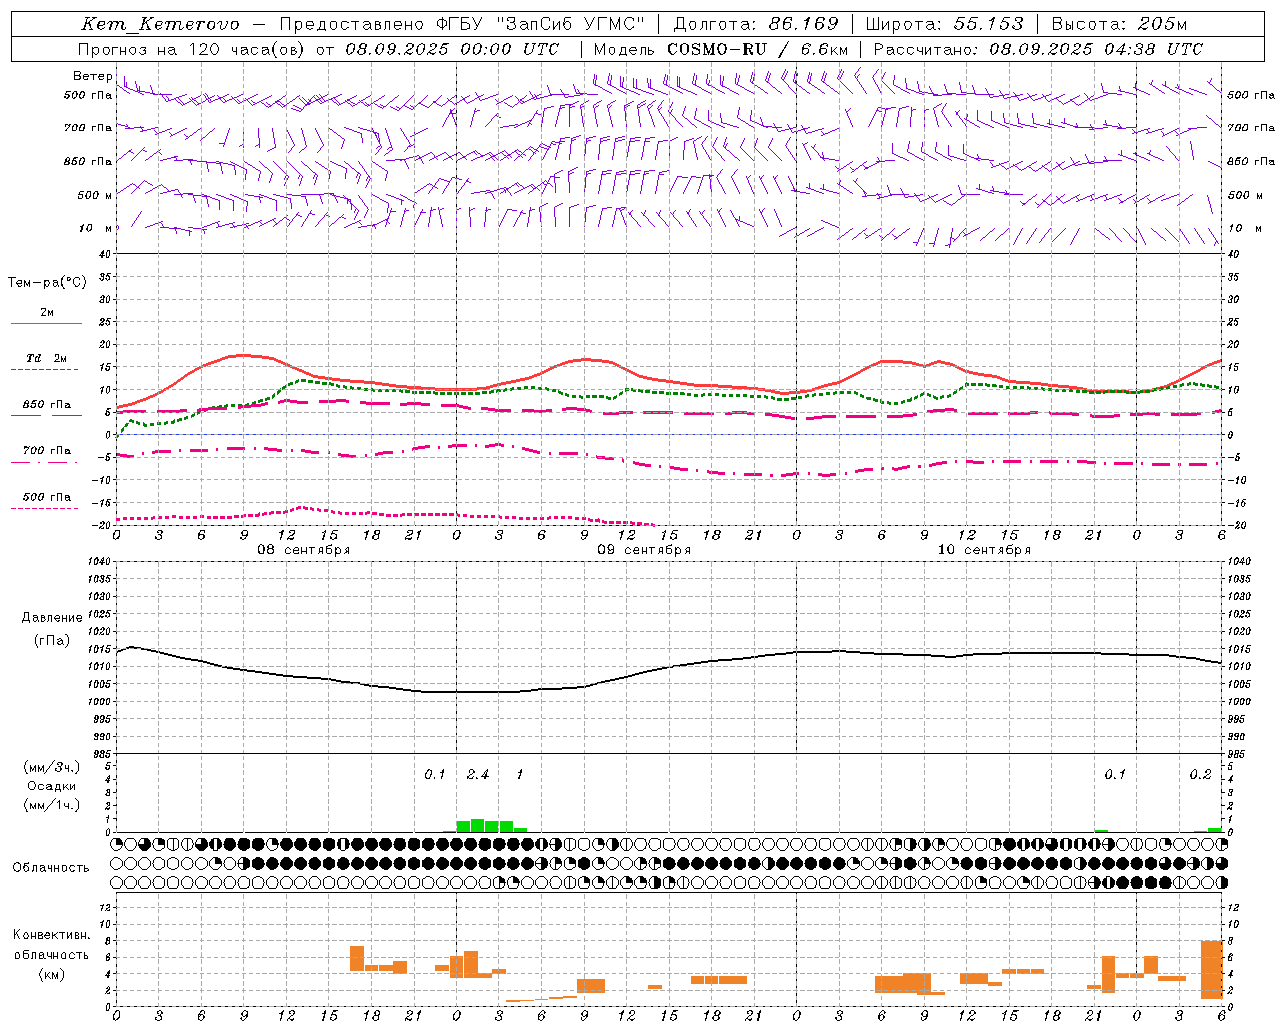Image resolution: width=1280 pixels, height=1024 pixels.
Task: Click the Td 2м dew point legend entry
Action: pos(47,358)
